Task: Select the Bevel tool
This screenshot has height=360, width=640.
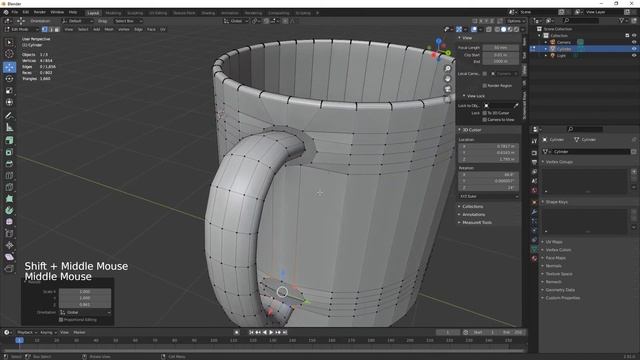Action: 9,164
